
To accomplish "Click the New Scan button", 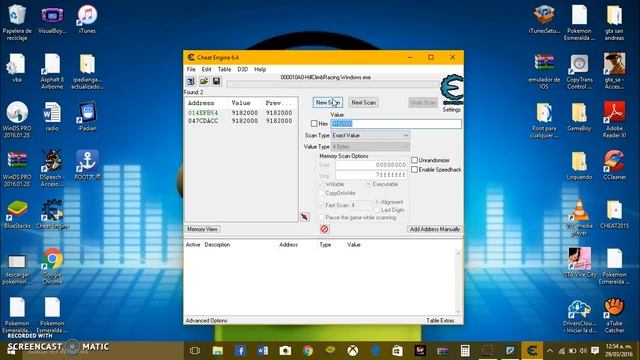I will pos(328,102).
